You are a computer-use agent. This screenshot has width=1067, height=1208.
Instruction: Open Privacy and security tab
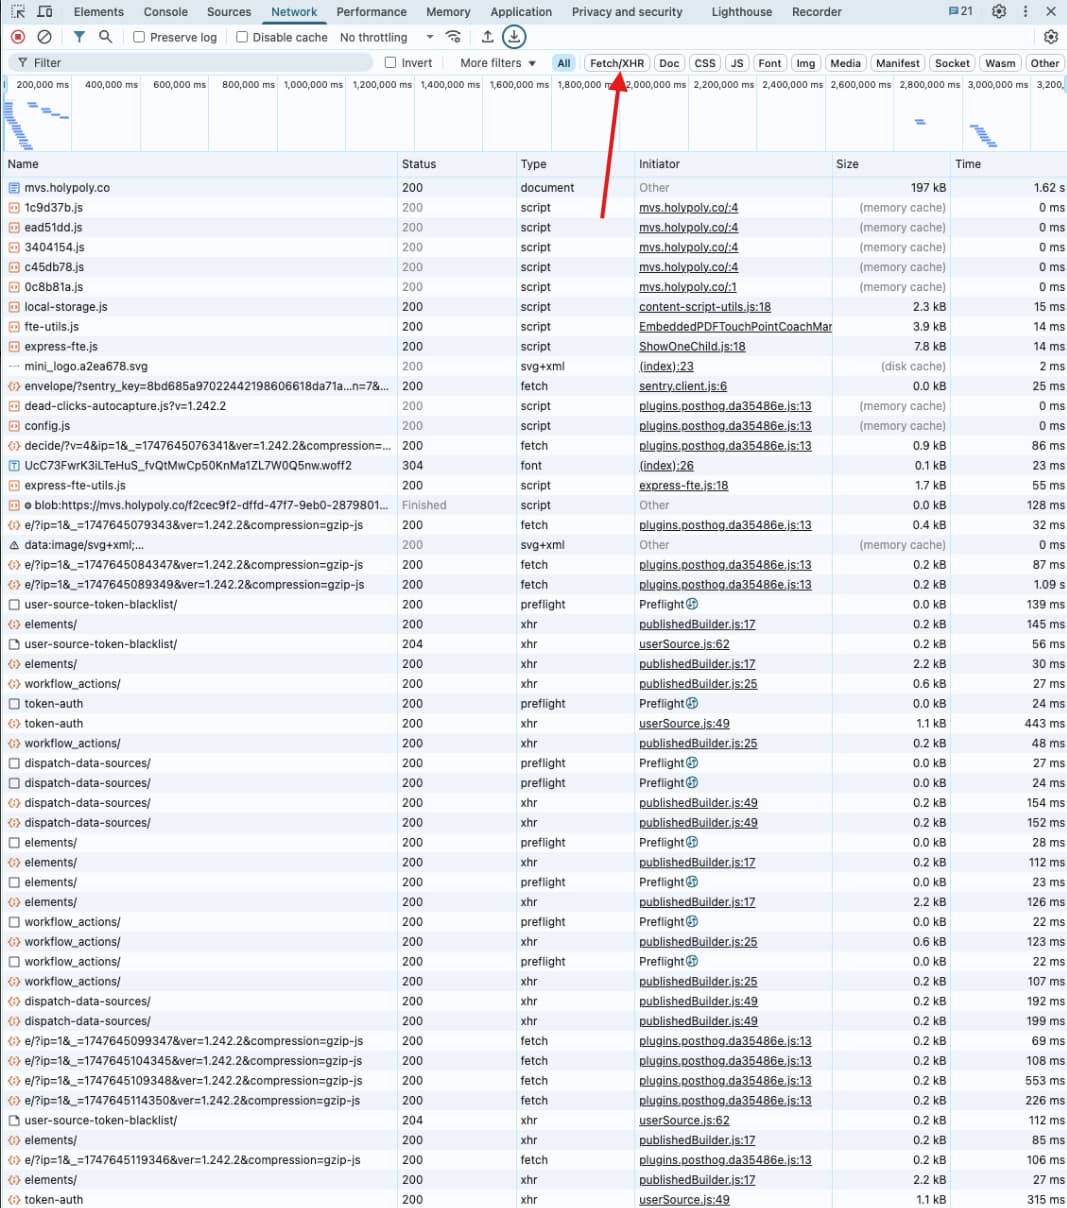627,12
